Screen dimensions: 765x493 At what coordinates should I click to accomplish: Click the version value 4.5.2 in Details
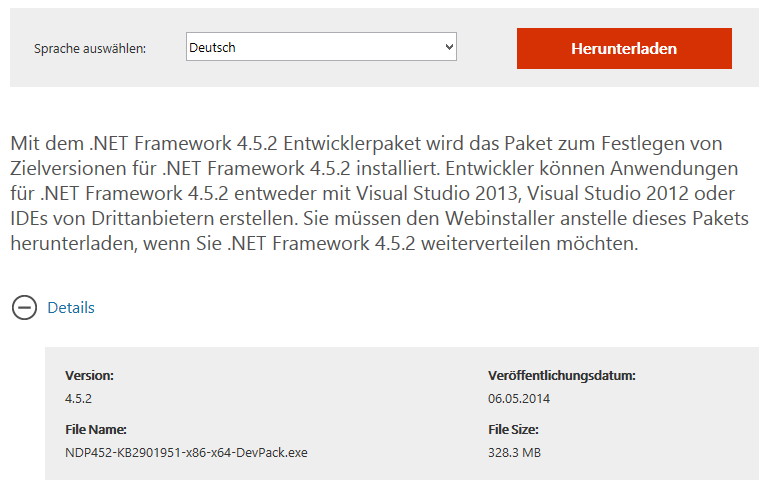pyautogui.click(x=78, y=398)
